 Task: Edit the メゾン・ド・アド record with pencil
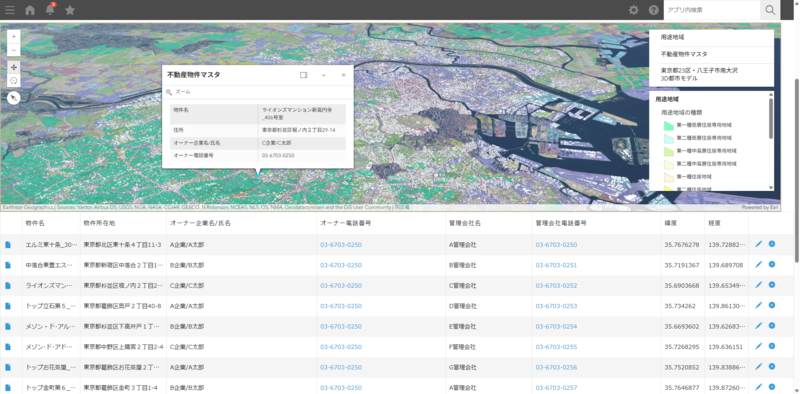pyautogui.click(x=759, y=347)
